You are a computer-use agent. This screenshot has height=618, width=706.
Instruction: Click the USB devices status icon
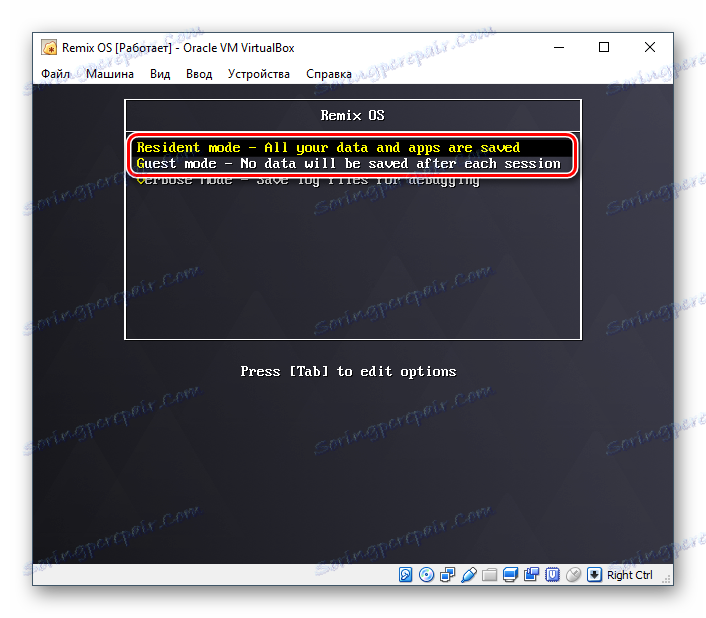[x=469, y=575]
